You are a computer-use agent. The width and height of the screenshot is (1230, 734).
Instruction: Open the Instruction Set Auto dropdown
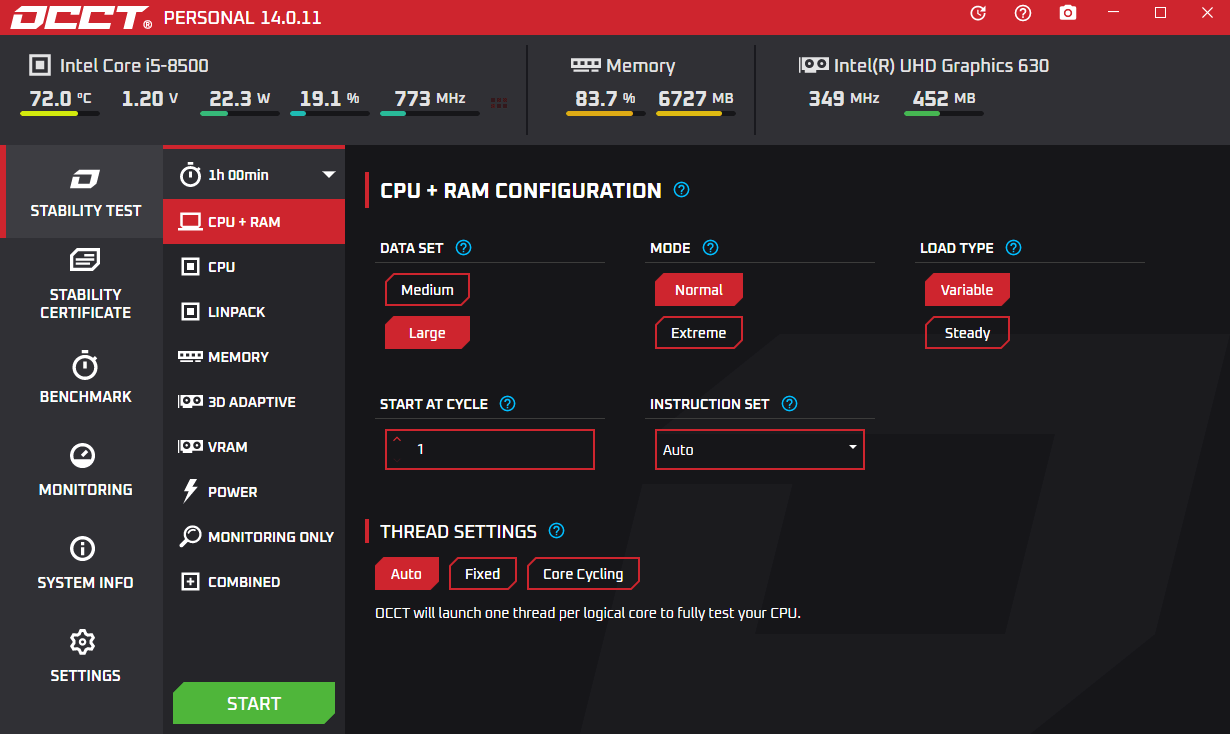759,450
